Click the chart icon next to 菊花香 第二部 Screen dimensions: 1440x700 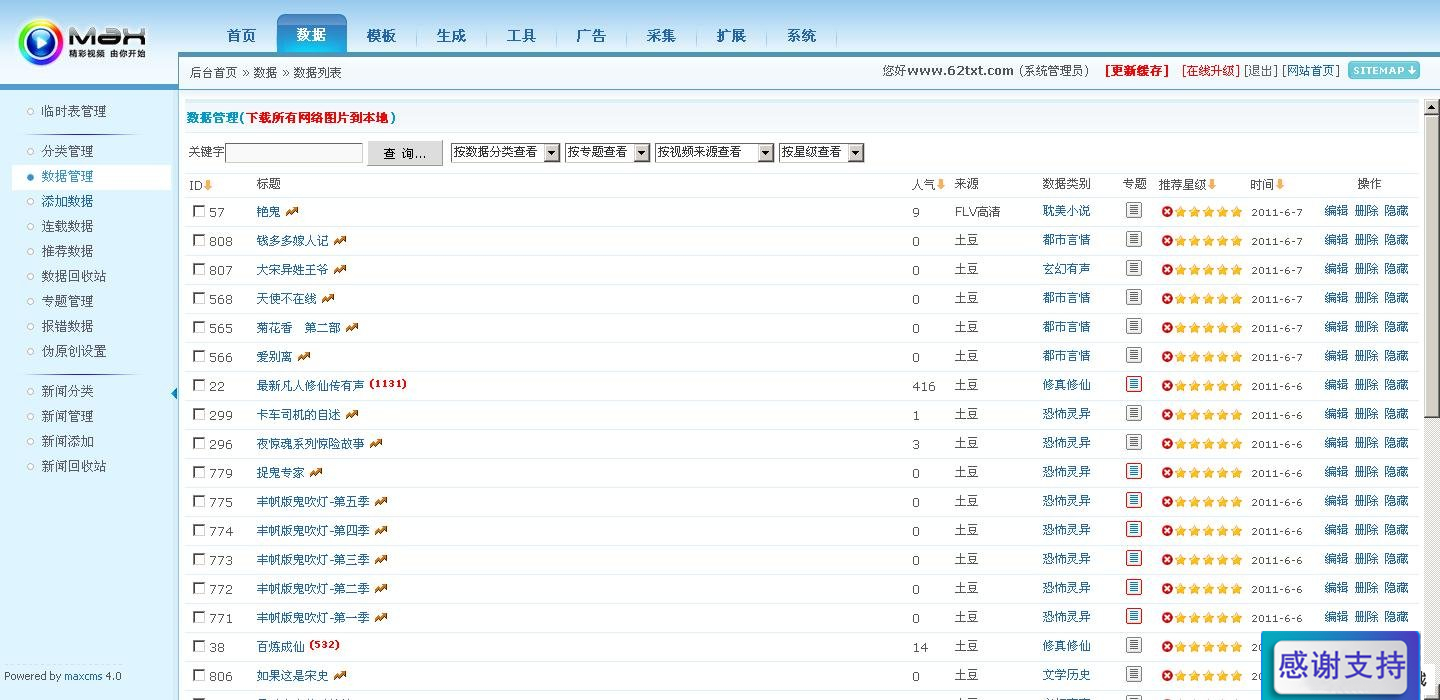click(x=352, y=327)
